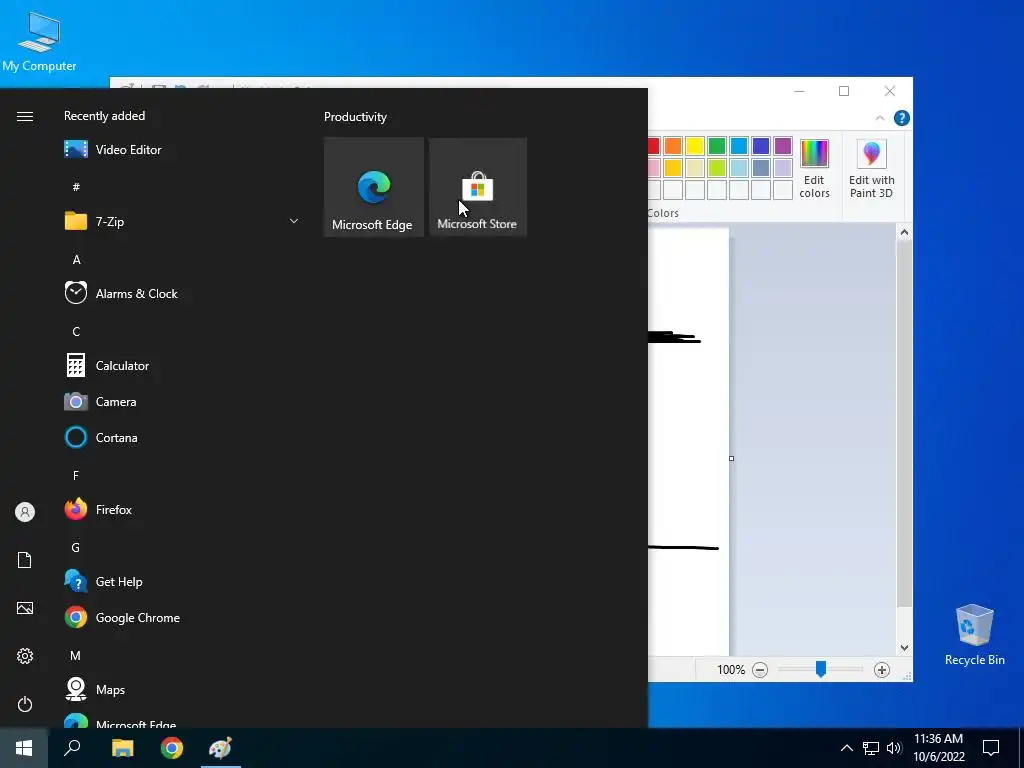Open the Pictures shortcut in Start sidebar
The height and width of the screenshot is (768, 1024).
click(25, 608)
